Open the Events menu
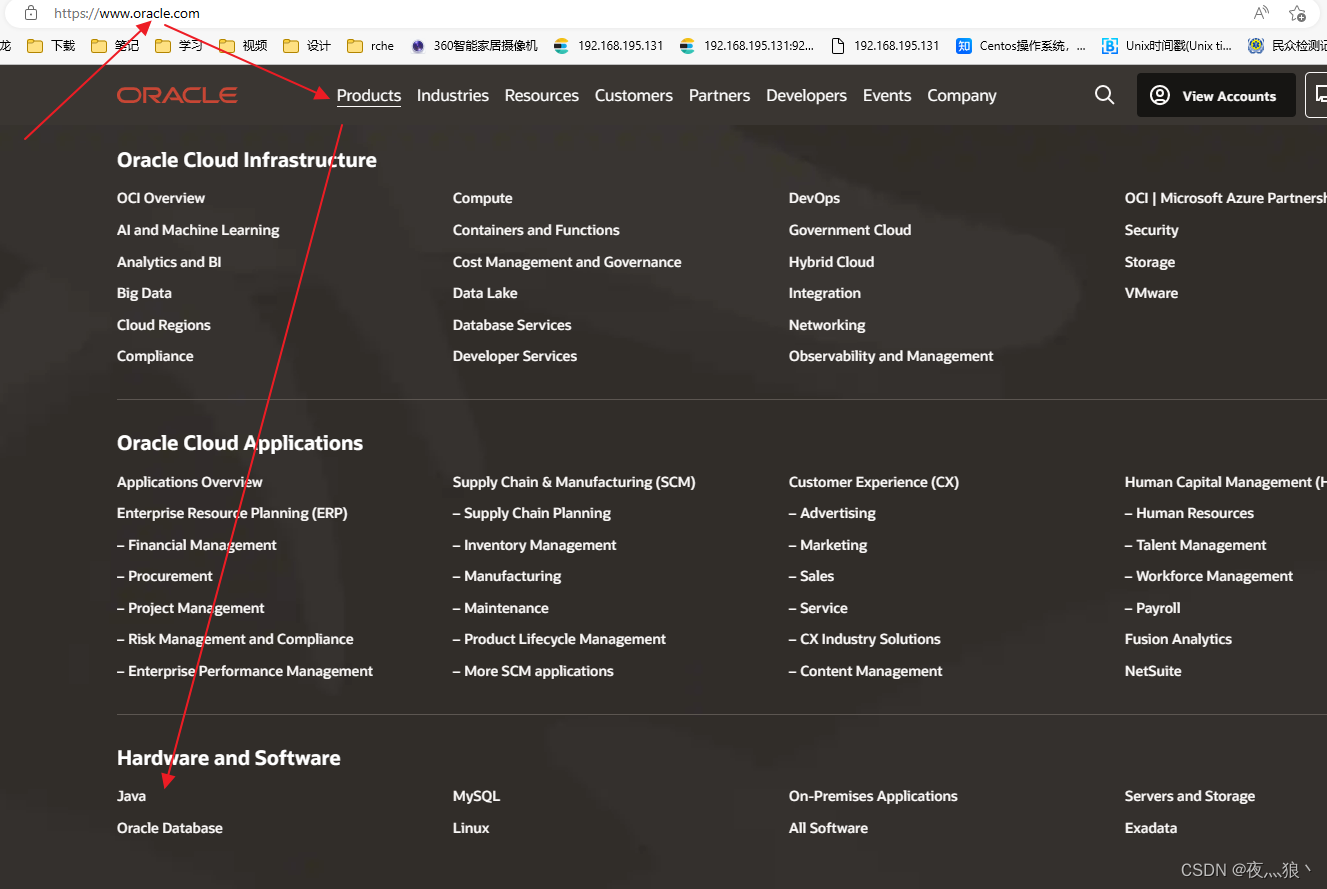 (x=887, y=95)
